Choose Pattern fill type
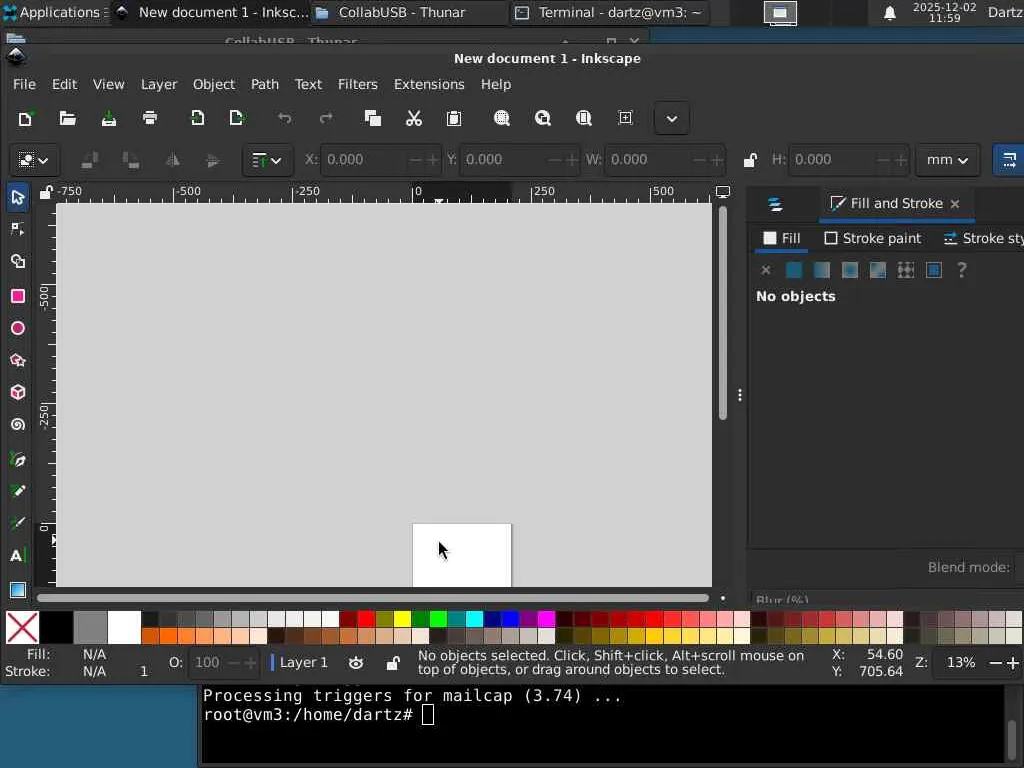 click(x=906, y=270)
